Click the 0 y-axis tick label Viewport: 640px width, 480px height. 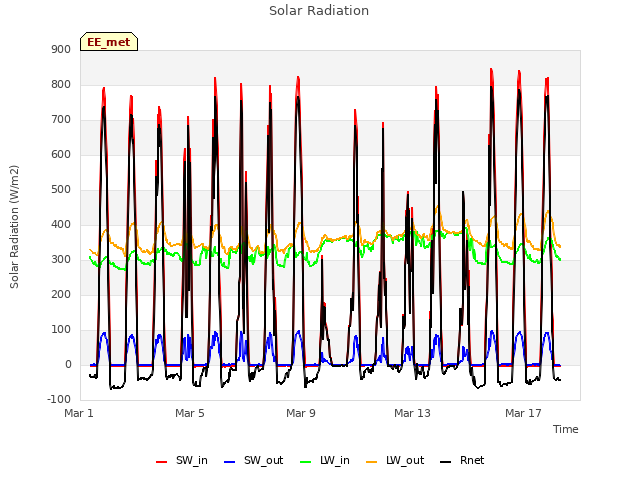(x=68, y=365)
